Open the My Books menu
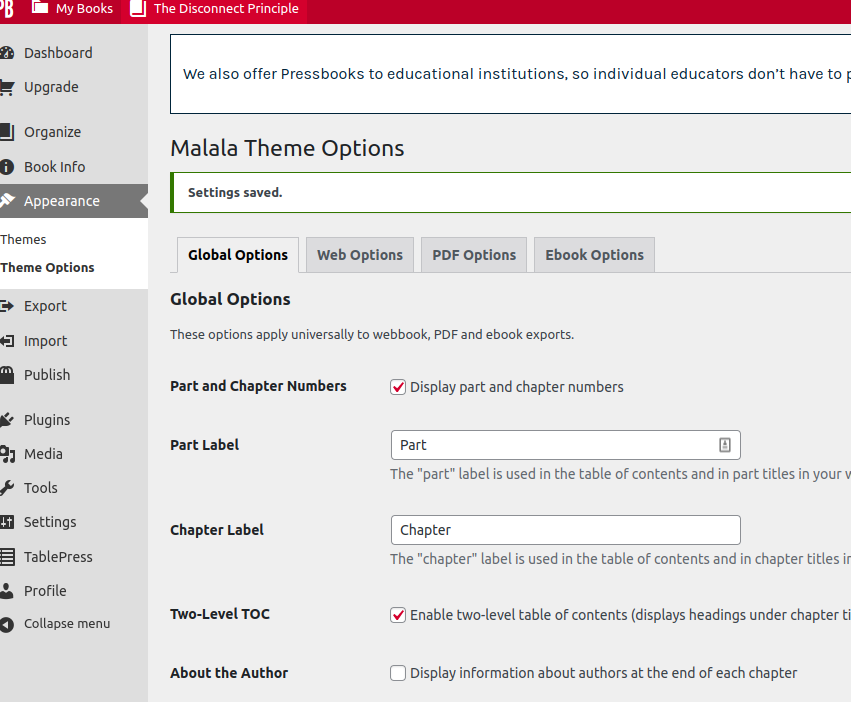The height and width of the screenshot is (702, 851). [72, 9]
